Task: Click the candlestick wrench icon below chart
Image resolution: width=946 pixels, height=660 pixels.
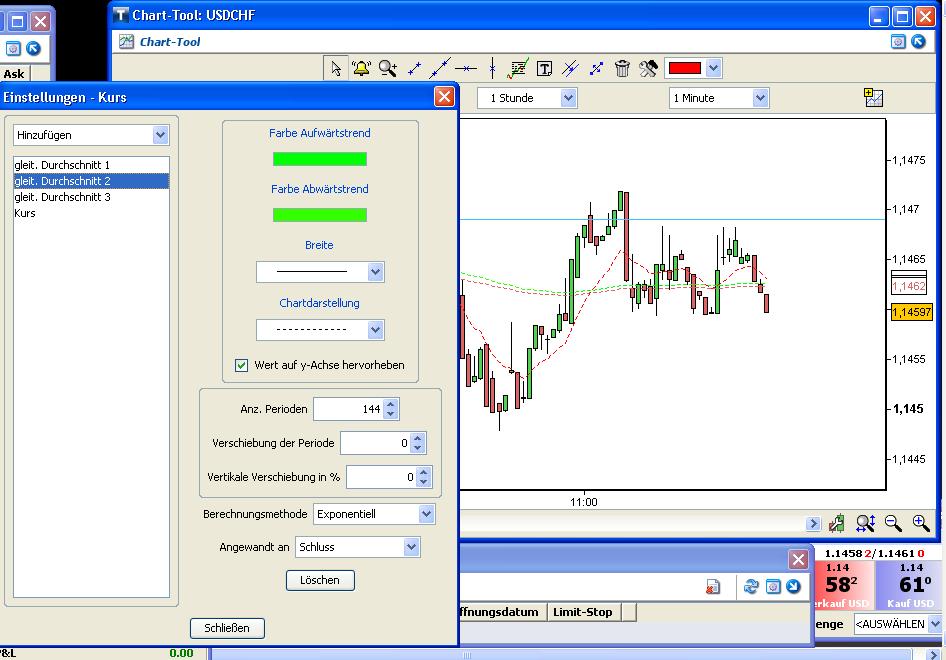Action: click(x=837, y=523)
